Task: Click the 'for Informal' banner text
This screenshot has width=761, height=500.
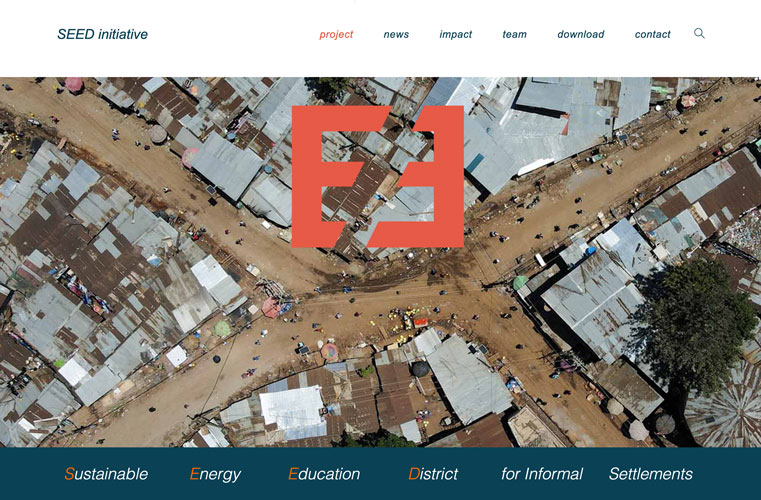Action: pos(542,474)
